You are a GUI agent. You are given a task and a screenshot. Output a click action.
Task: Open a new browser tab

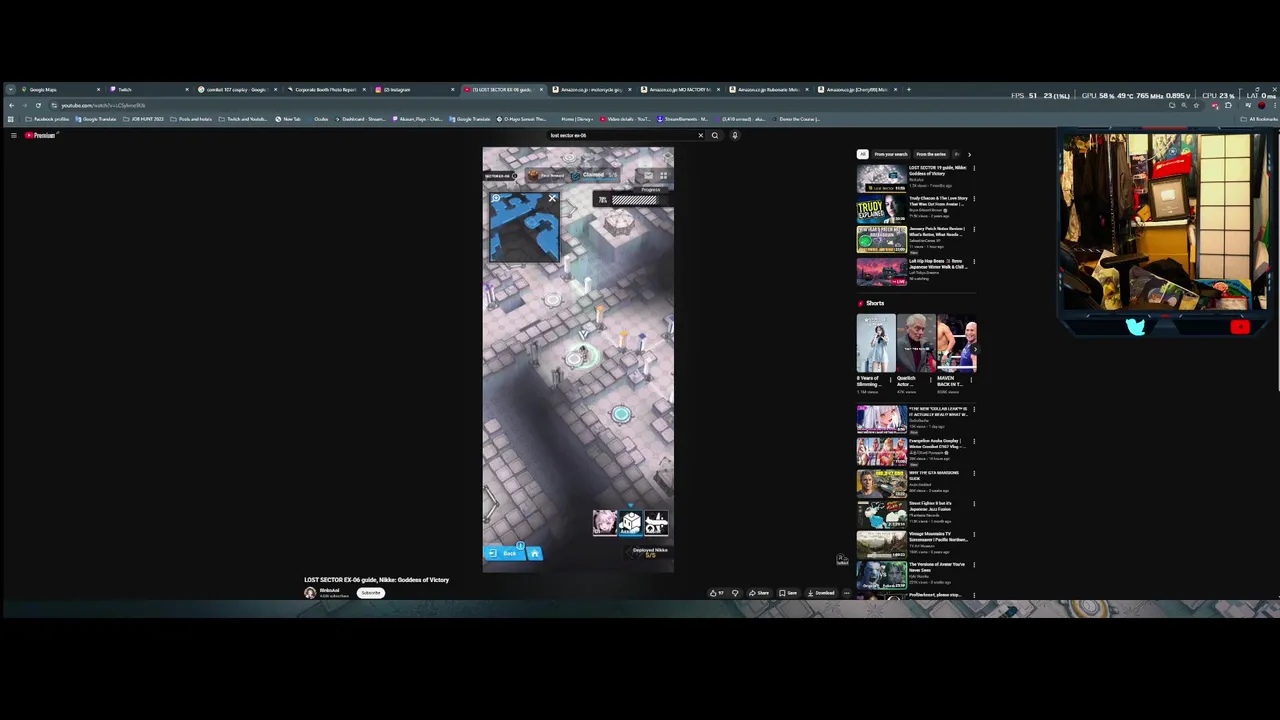pyautogui.click(x=908, y=90)
